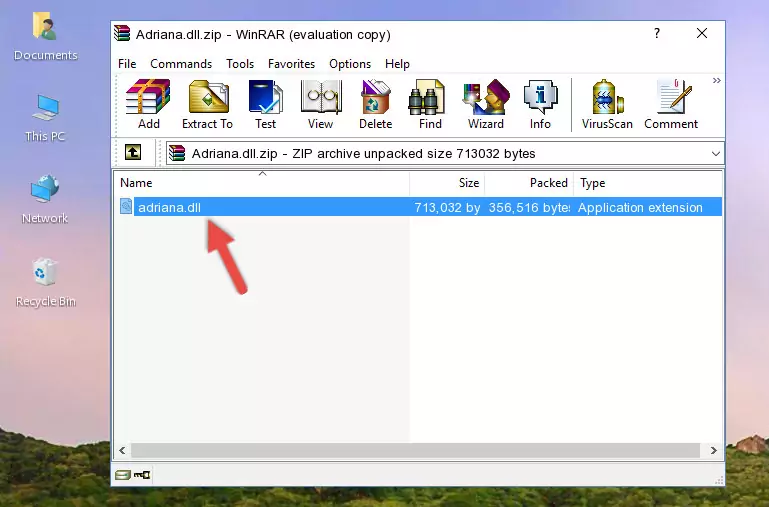Select the Recycle Bin desktop icon
The height and width of the screenshot is (507, 769).
pos(46,282)
